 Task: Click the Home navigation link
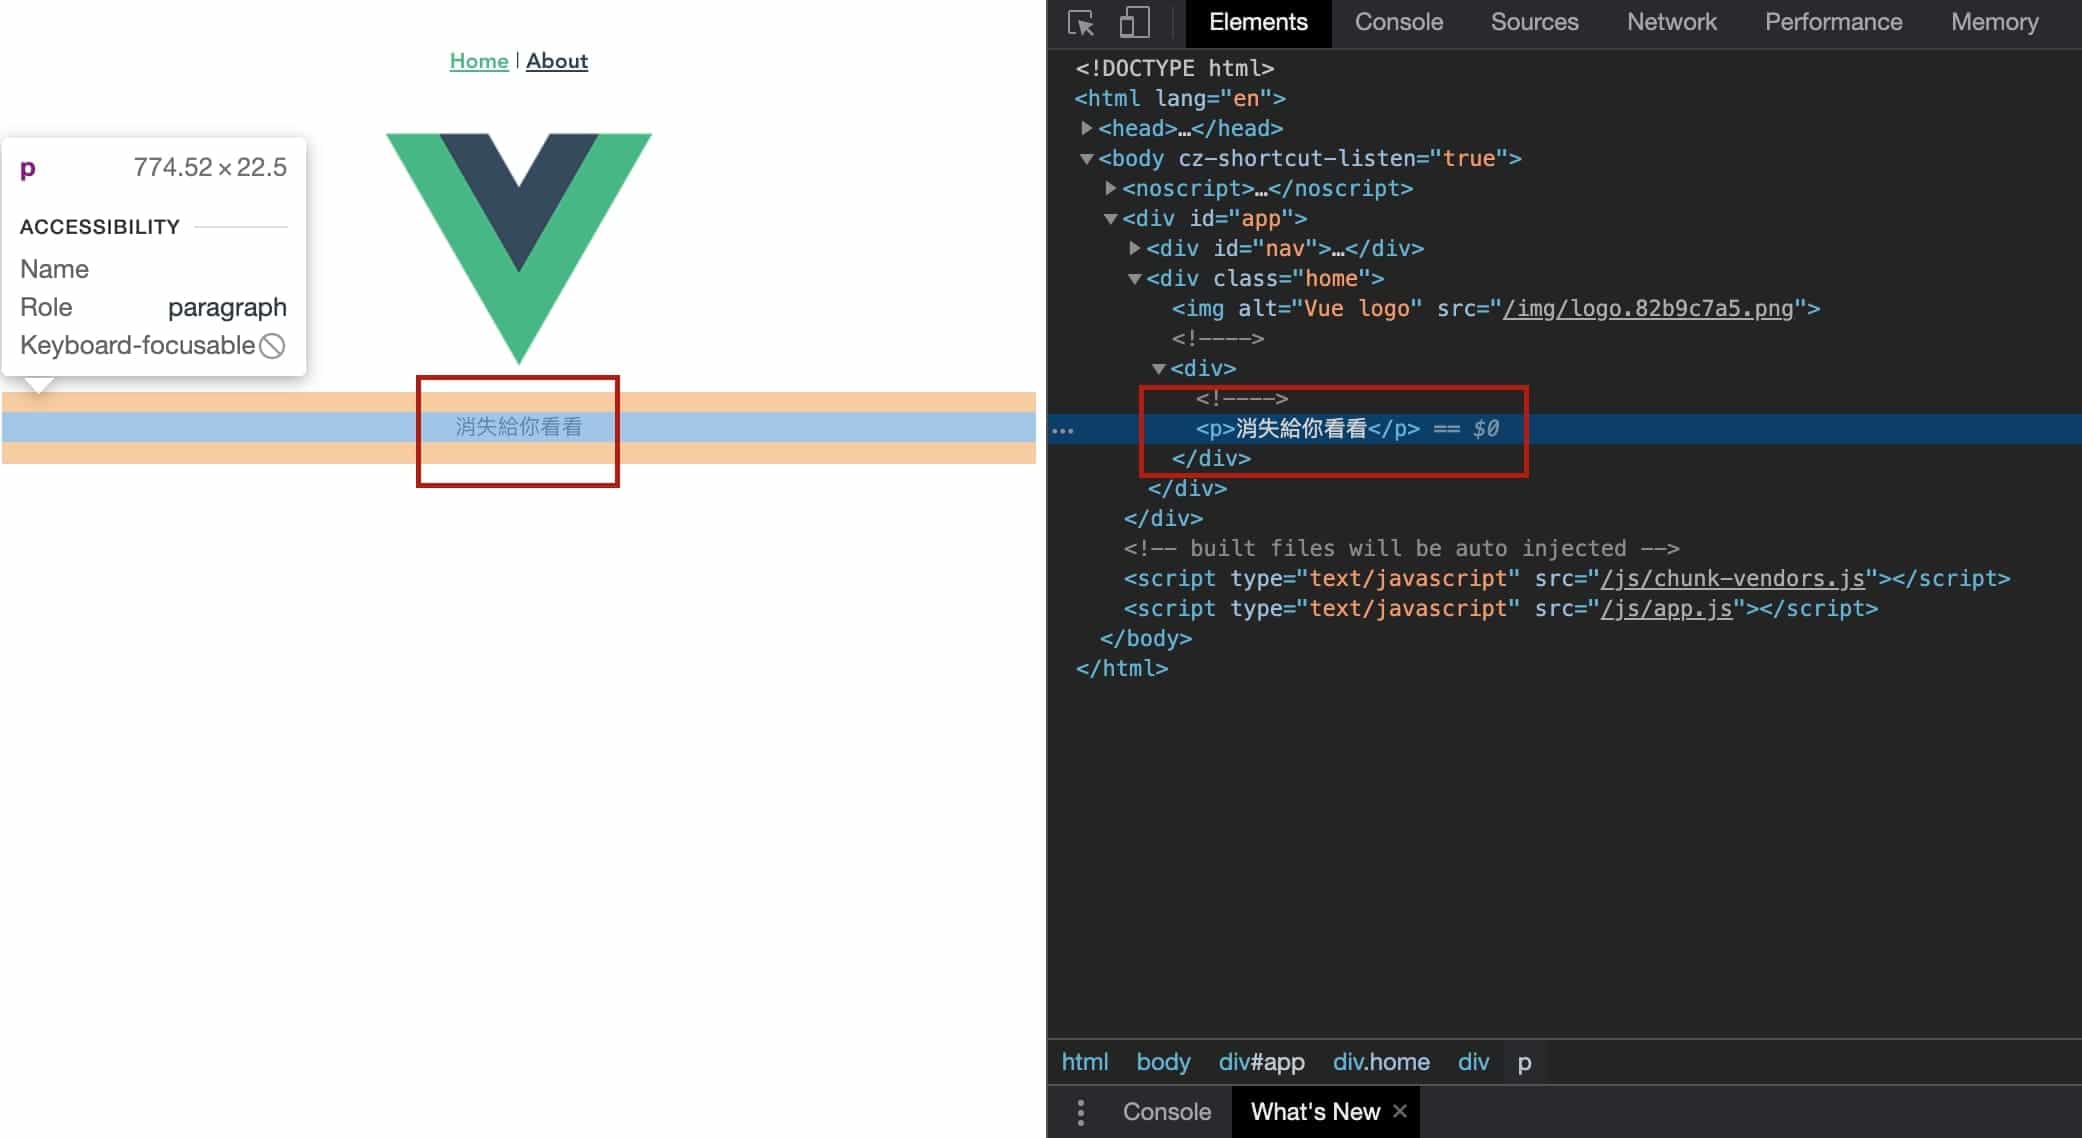point(479,61)
